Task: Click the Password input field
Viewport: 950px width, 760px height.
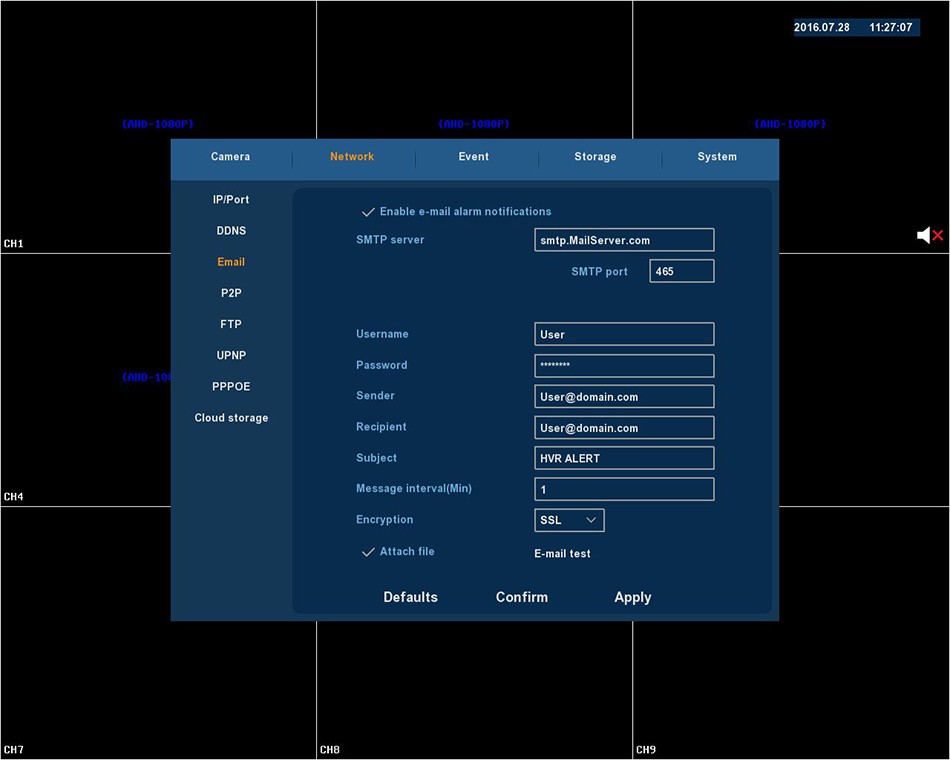Action: [624, 366]
